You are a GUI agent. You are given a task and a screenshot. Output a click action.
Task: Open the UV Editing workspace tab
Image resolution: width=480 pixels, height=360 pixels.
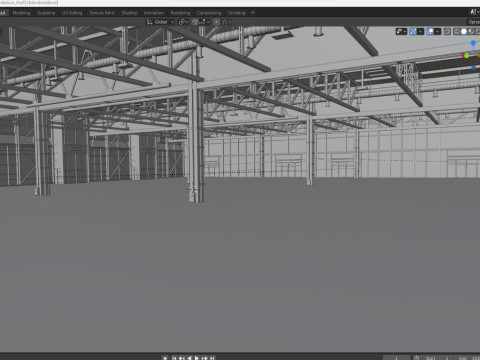[72, 13]
